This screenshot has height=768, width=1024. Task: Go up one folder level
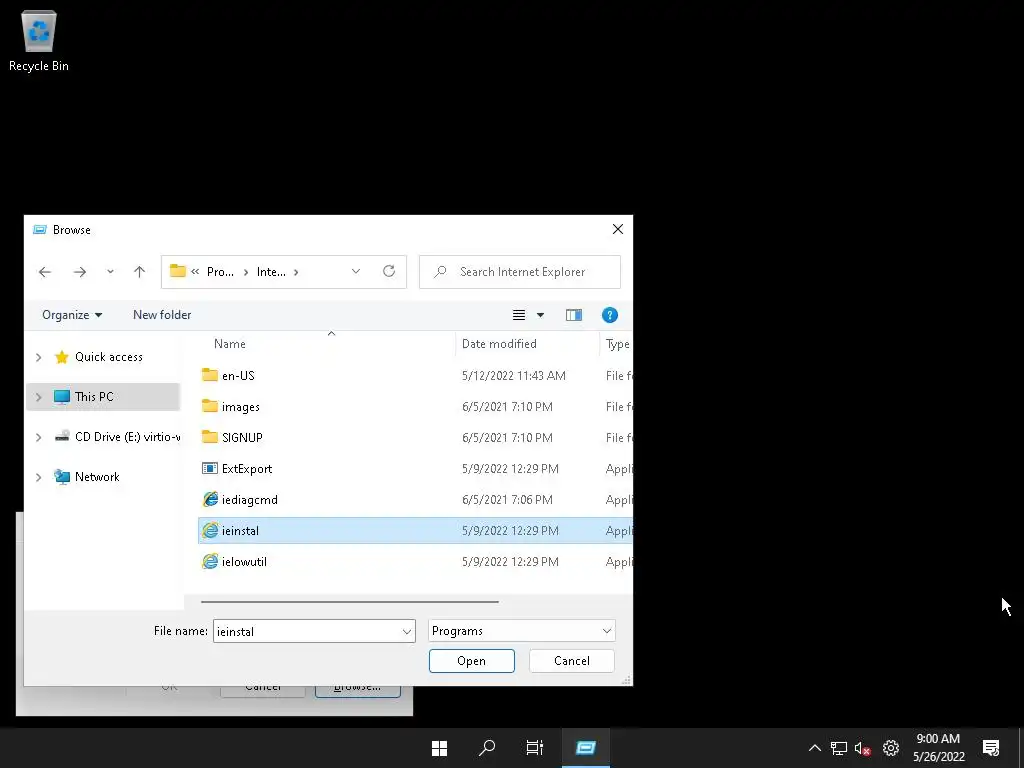point(139,272)
